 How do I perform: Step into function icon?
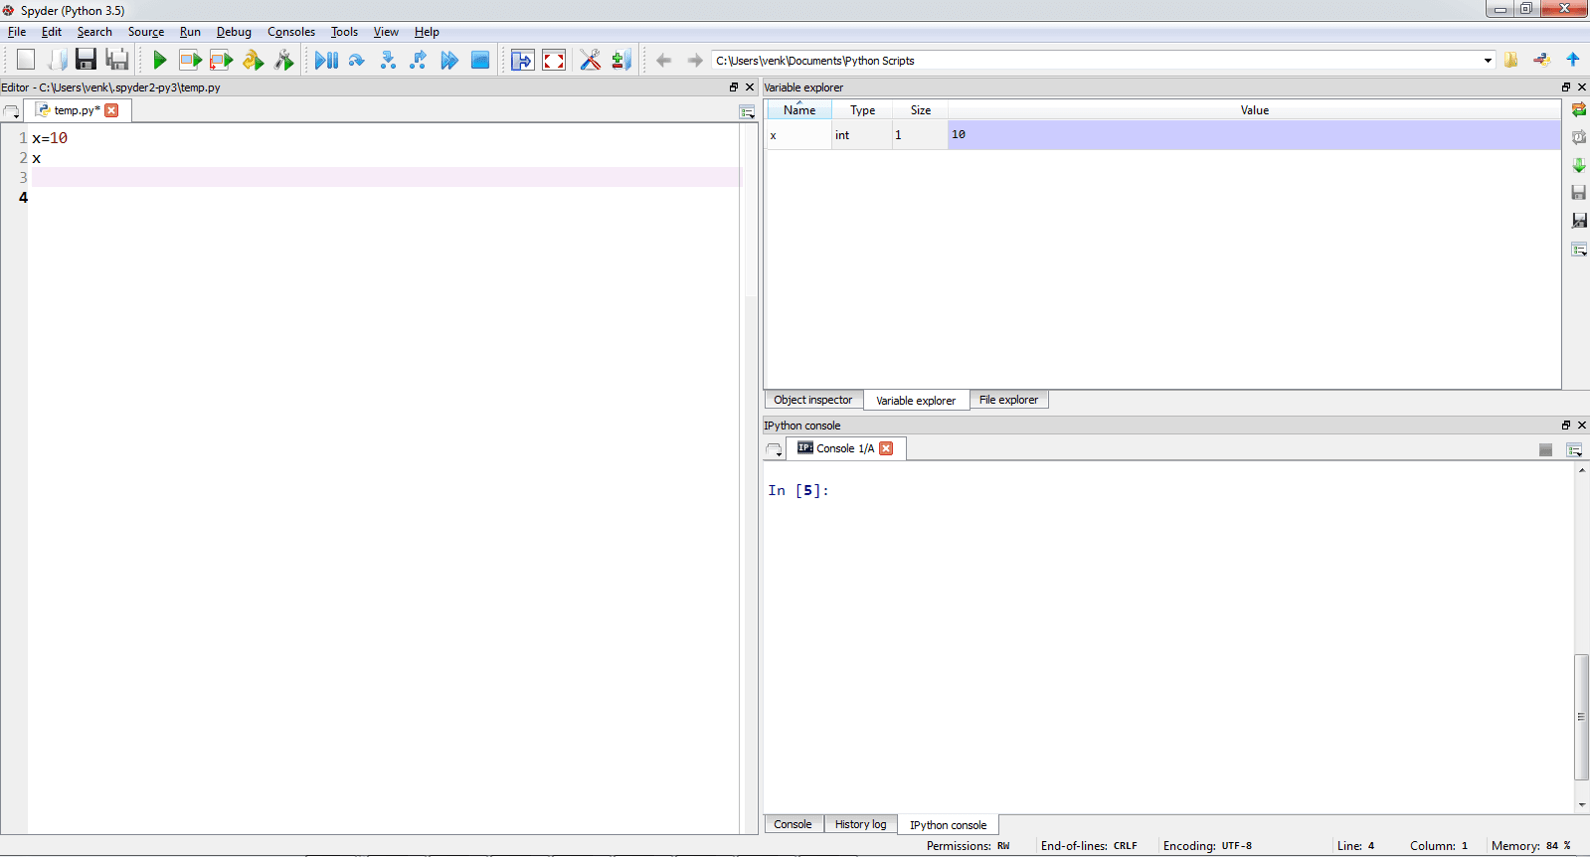click(x=388, y=60)
